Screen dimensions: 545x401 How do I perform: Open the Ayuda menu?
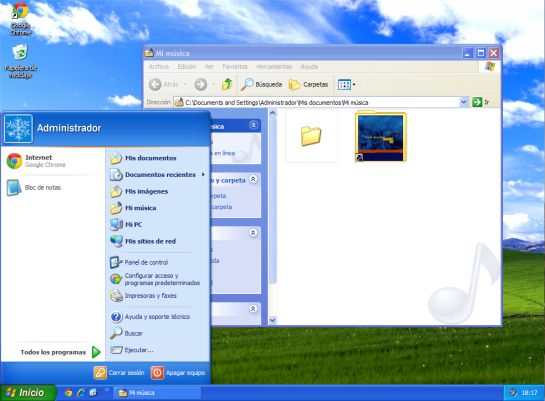click(x=309, y=67)
